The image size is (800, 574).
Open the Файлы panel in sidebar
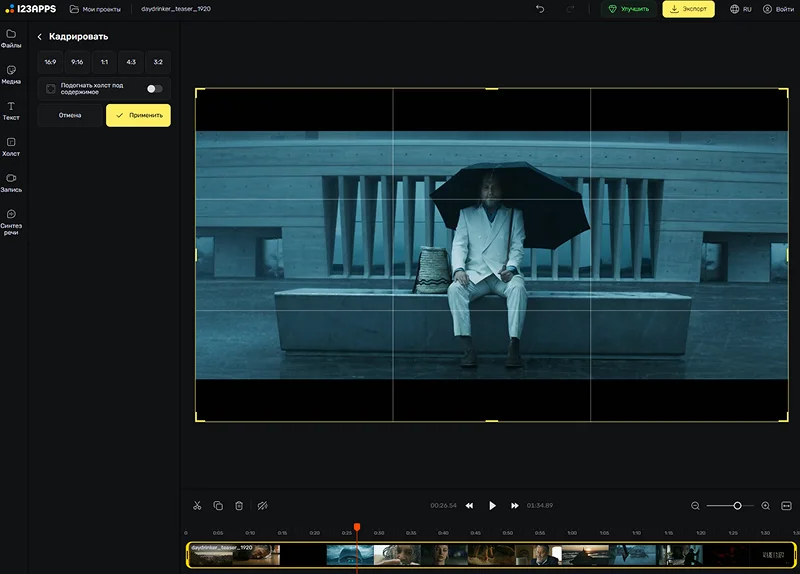click(11, 39)
